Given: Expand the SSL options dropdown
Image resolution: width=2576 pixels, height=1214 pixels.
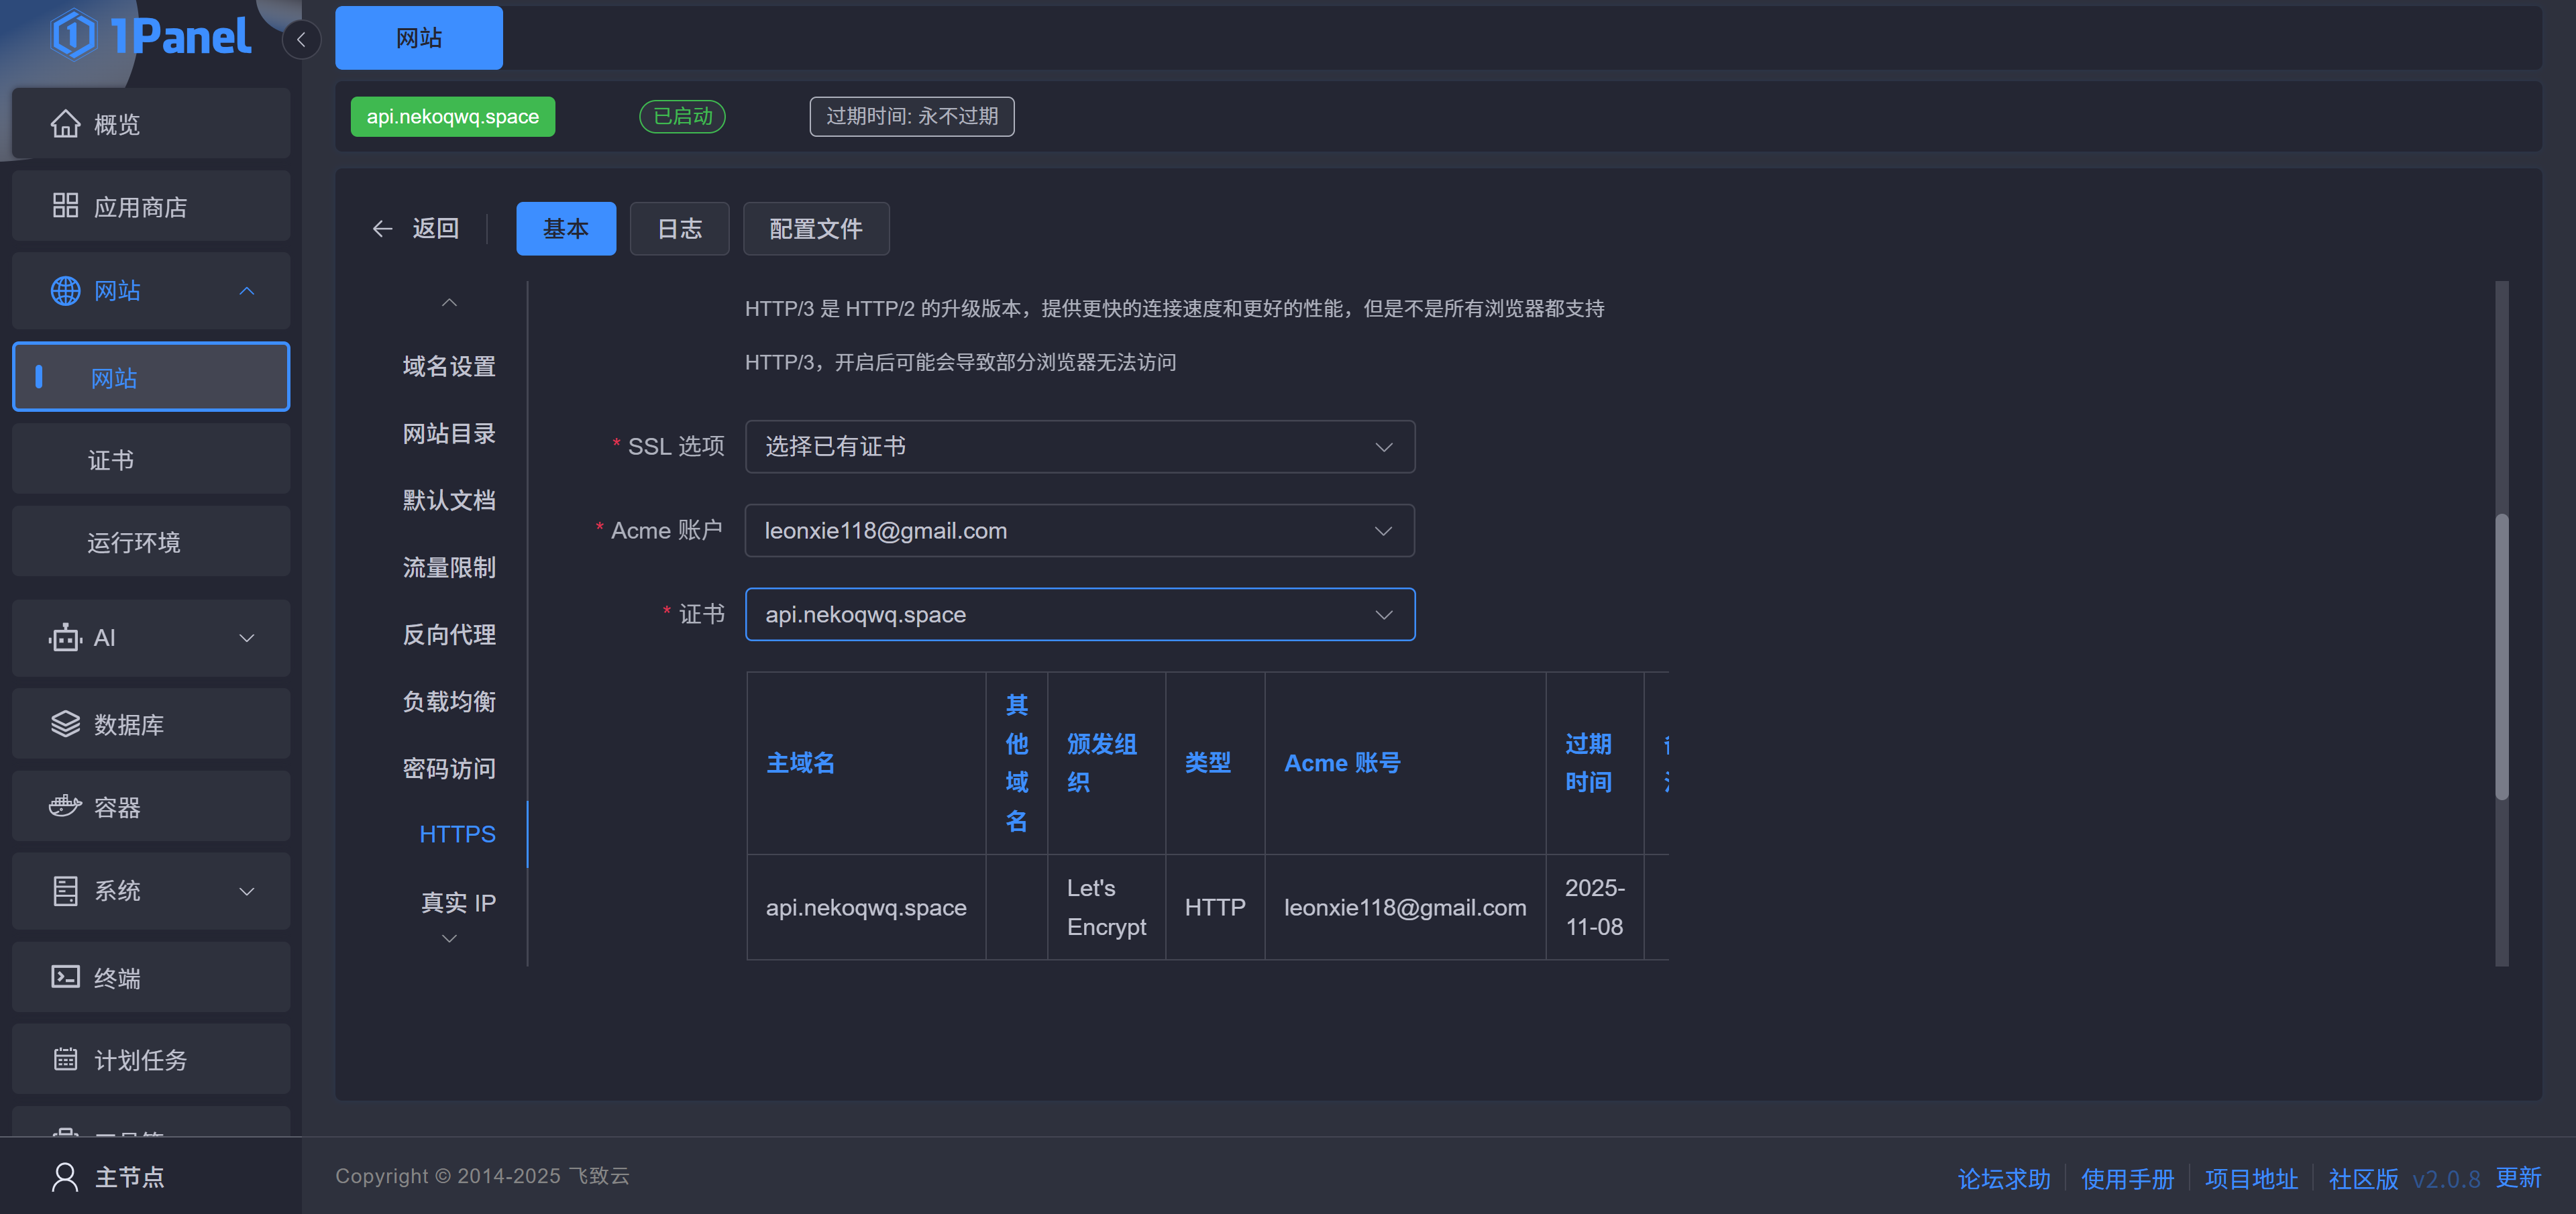Looking at the screenshot, I should 1079,447.
